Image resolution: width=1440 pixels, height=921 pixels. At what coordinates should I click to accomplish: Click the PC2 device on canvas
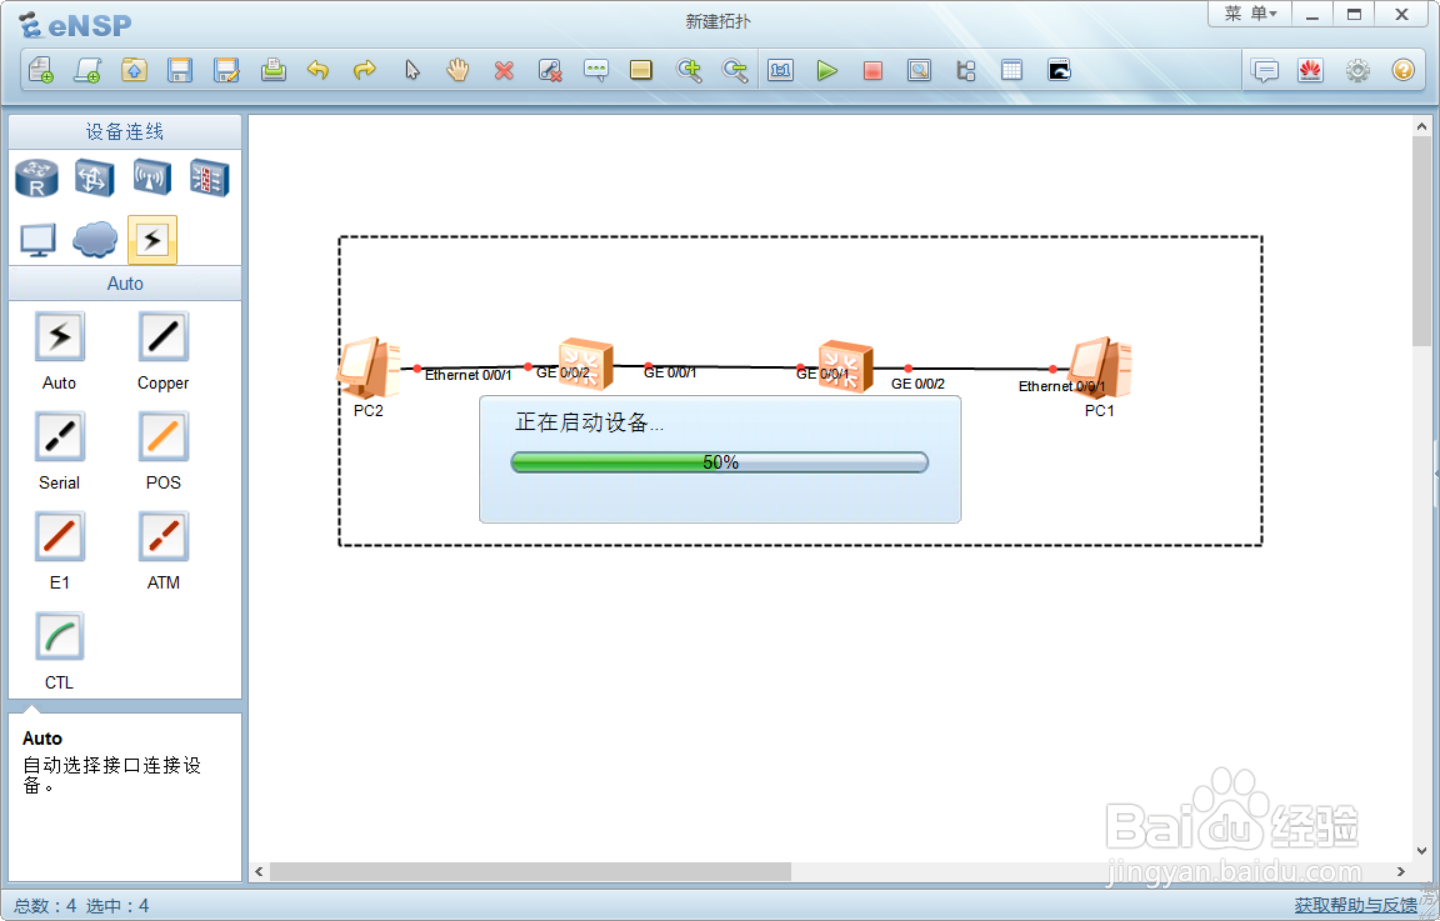tap(369, 368)
